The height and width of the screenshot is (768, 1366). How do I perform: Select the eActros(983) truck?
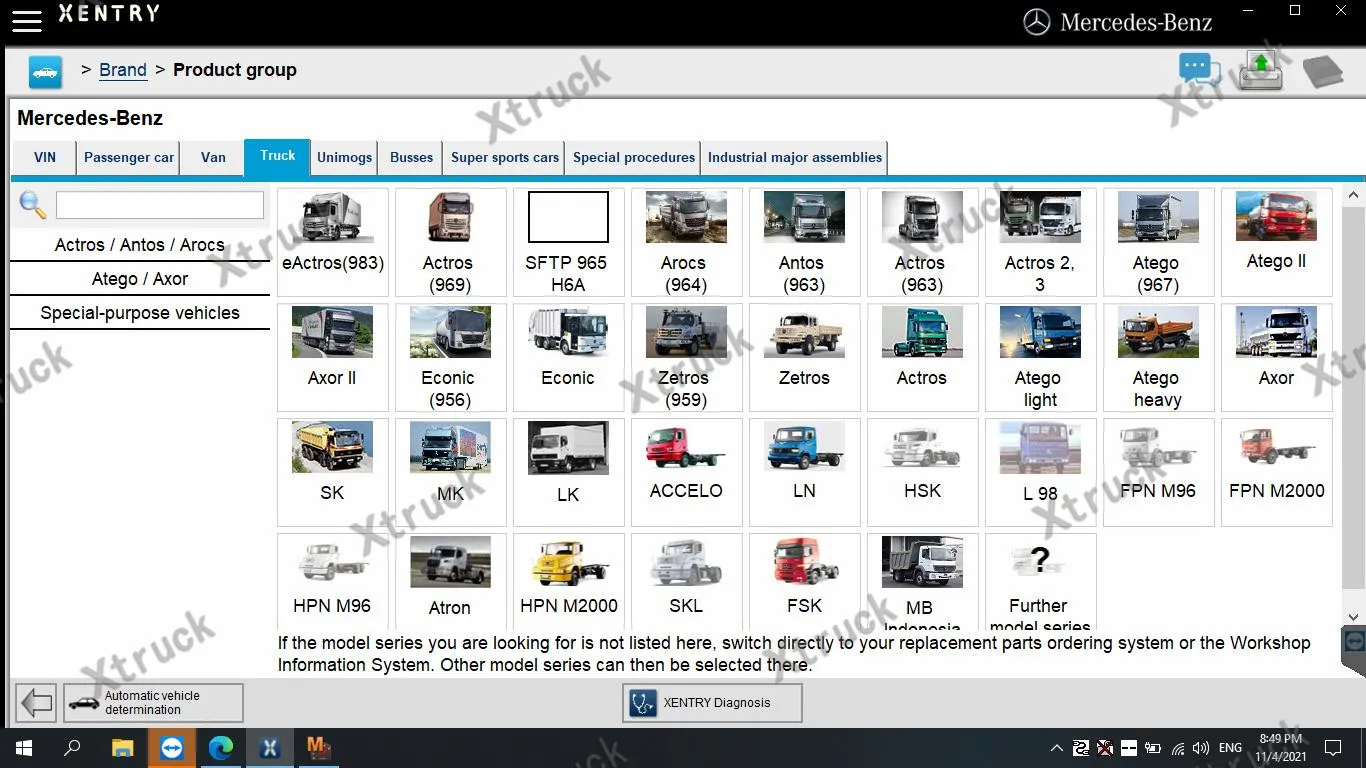(333, 242)
